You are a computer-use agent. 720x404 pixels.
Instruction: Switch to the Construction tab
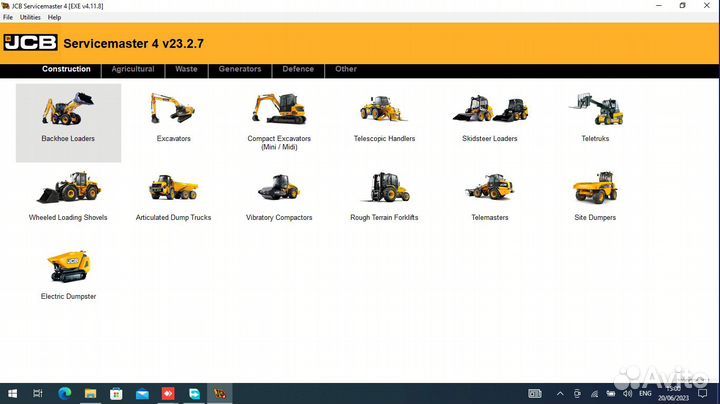point(66,69)
